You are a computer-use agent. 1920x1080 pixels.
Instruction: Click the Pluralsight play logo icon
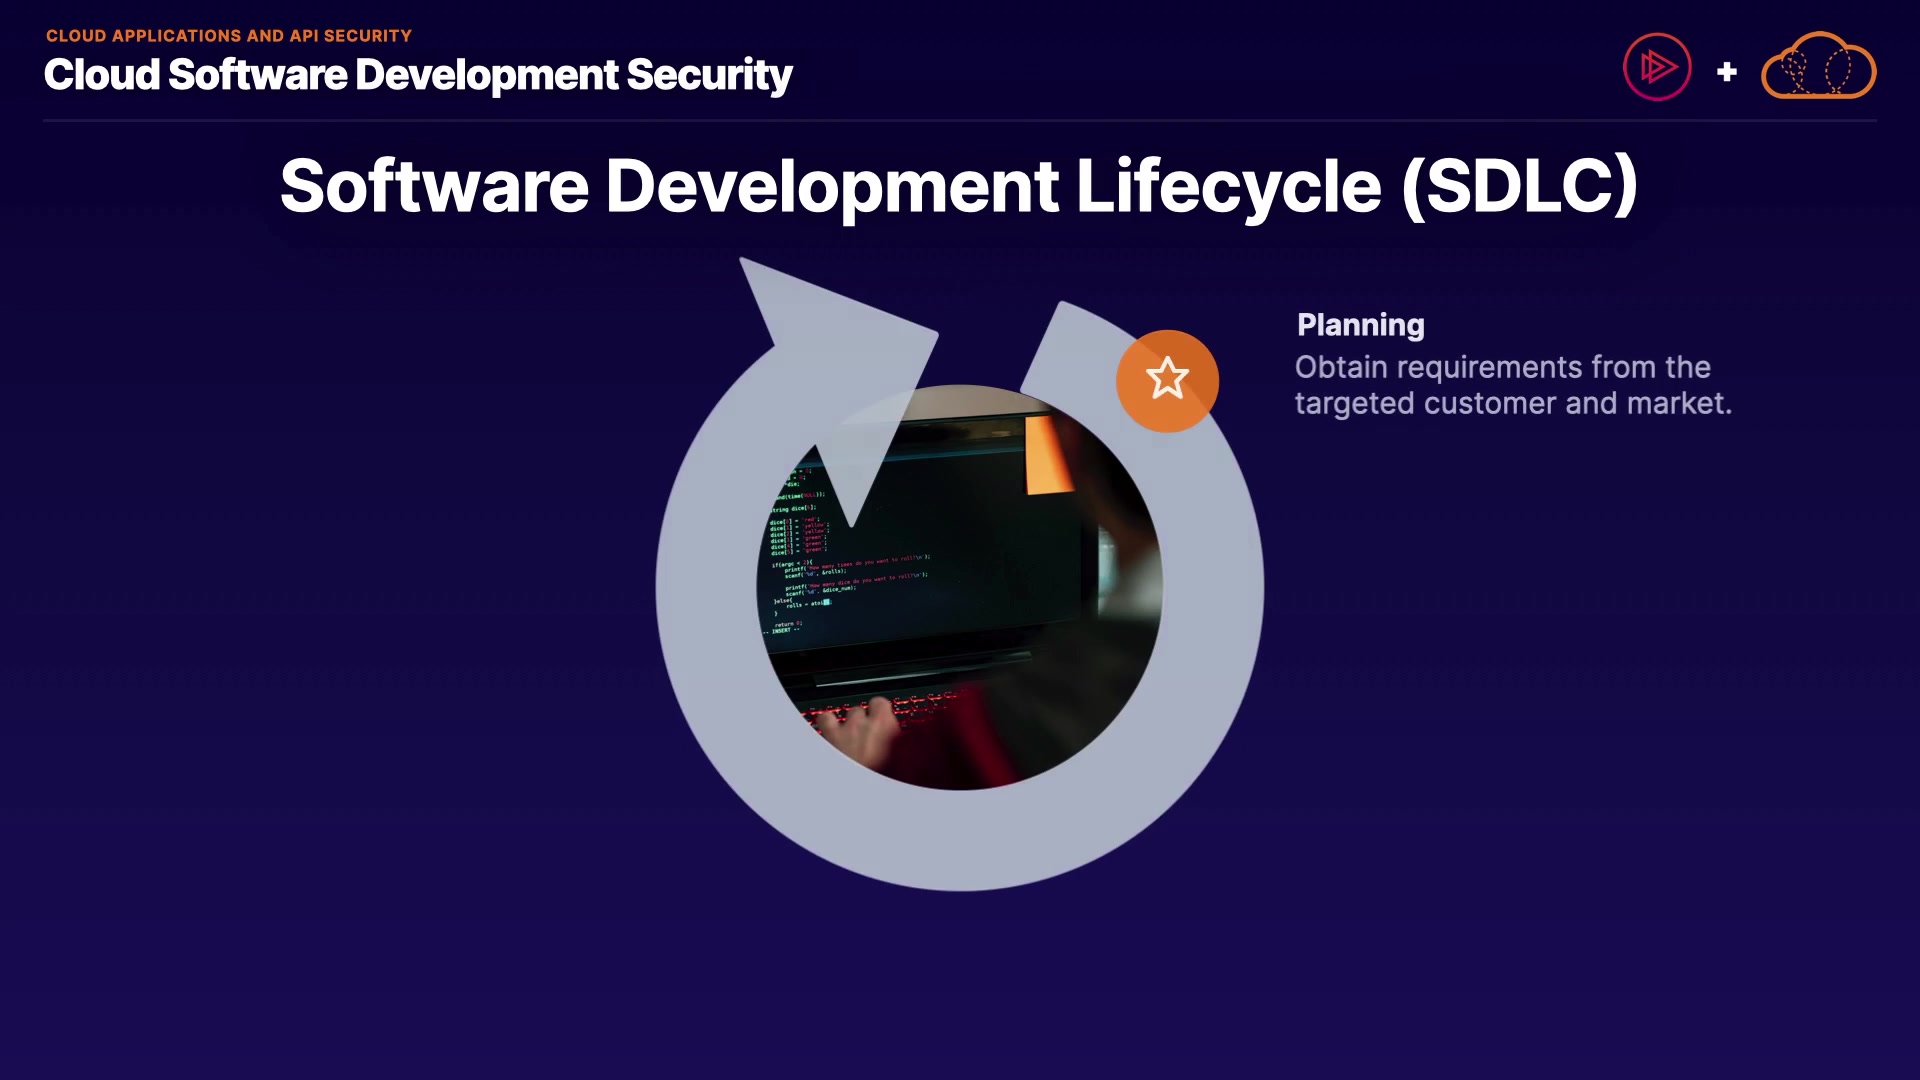(x=1657, y=67)
